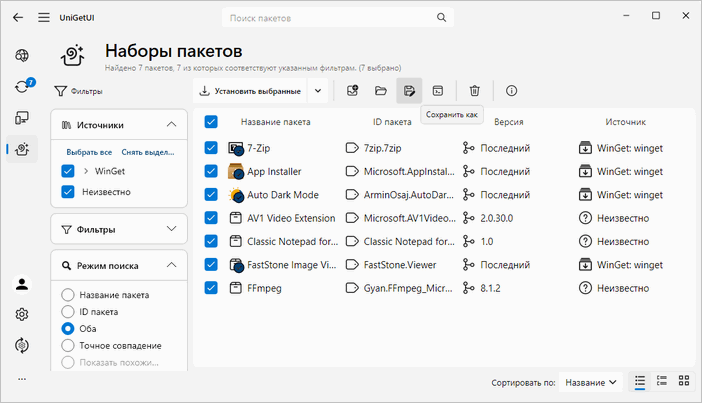
Task: Select the Оба radio button
Action: tap(68, 329)
